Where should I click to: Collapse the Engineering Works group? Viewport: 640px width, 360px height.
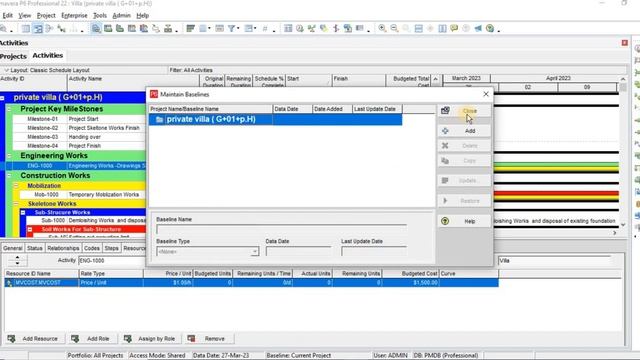pyautogui.click(x=9, y=156)
